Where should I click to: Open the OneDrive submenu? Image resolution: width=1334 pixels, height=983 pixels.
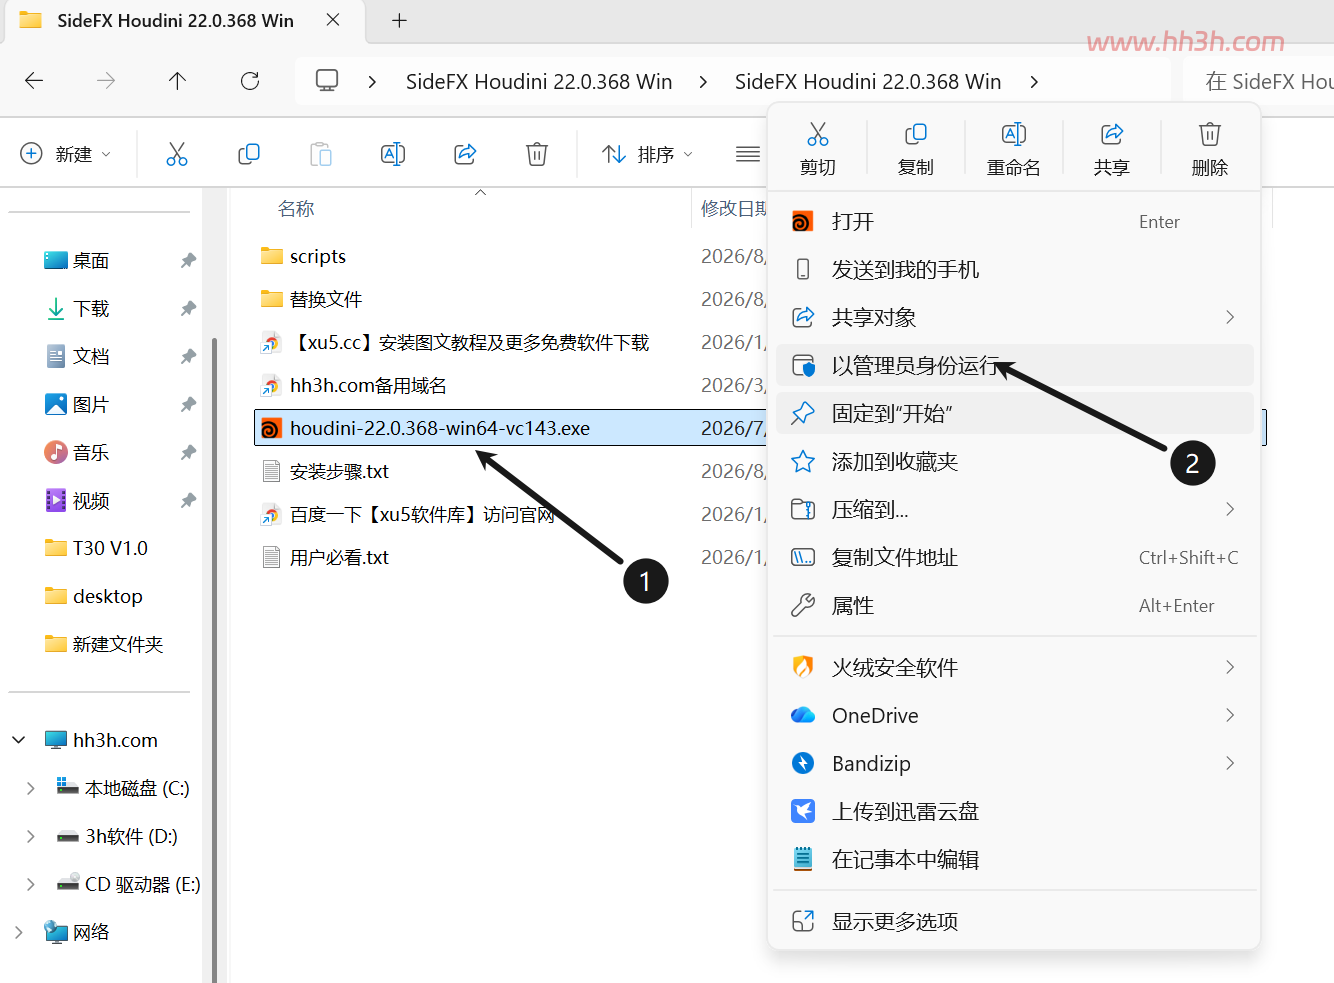coord(1014,715)
